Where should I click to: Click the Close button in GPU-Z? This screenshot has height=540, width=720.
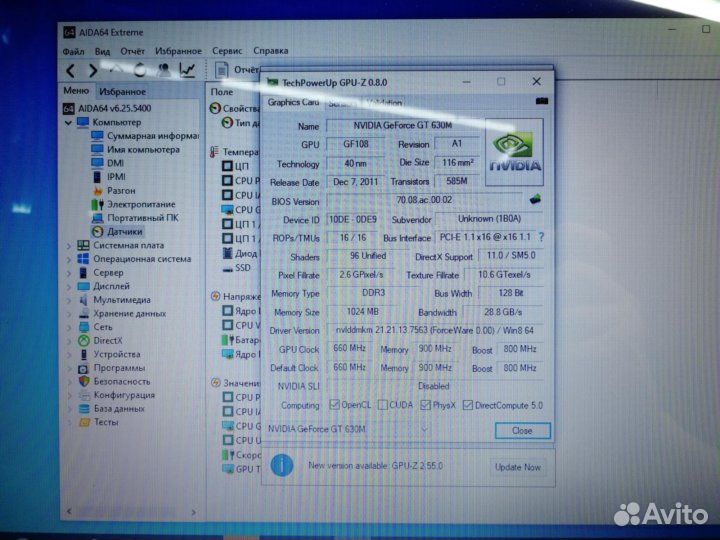tap(522, 431)
